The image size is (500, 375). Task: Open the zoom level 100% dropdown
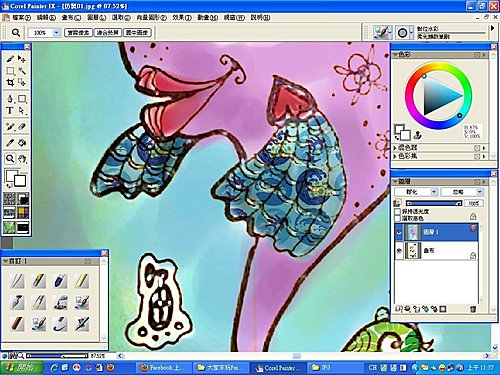tap(56, 33)
